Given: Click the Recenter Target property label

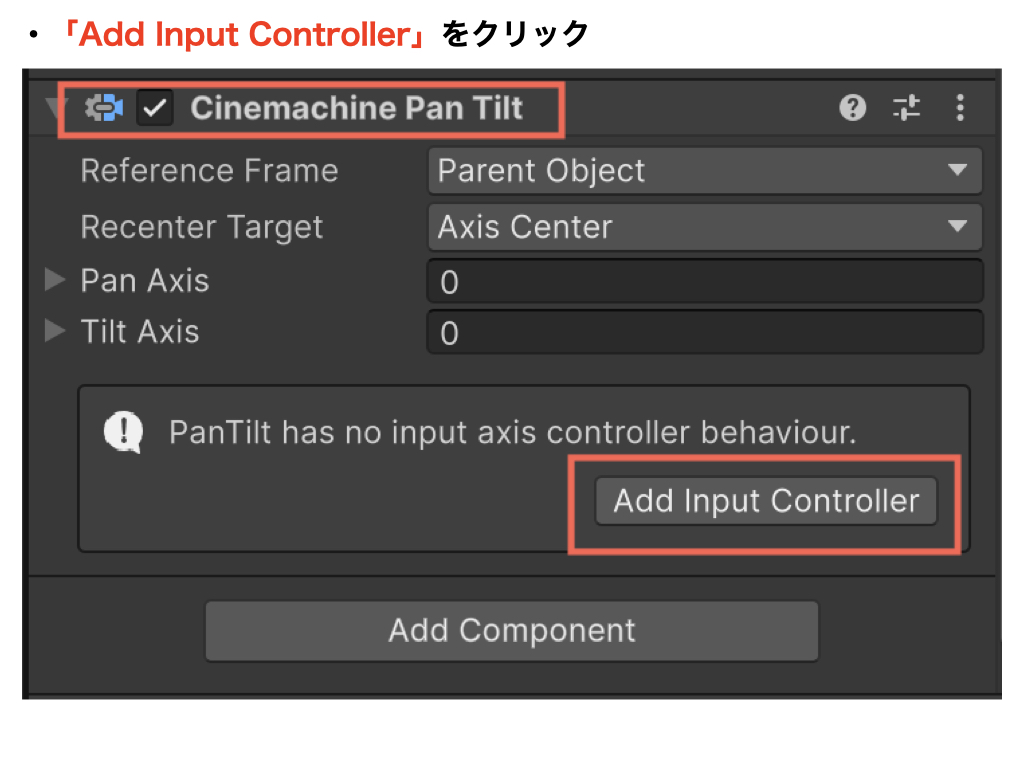Looking at the screenshot, I should click(x=202, y=227).
